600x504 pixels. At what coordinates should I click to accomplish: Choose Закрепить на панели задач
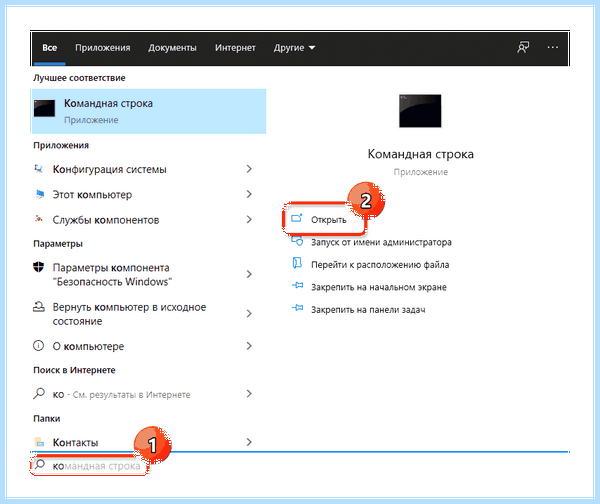(x=368, y=310)
